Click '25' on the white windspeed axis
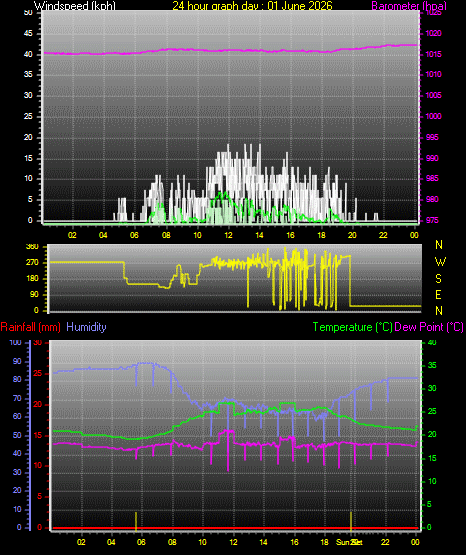The height and width of the screenshot is (555, 466). 28,116
